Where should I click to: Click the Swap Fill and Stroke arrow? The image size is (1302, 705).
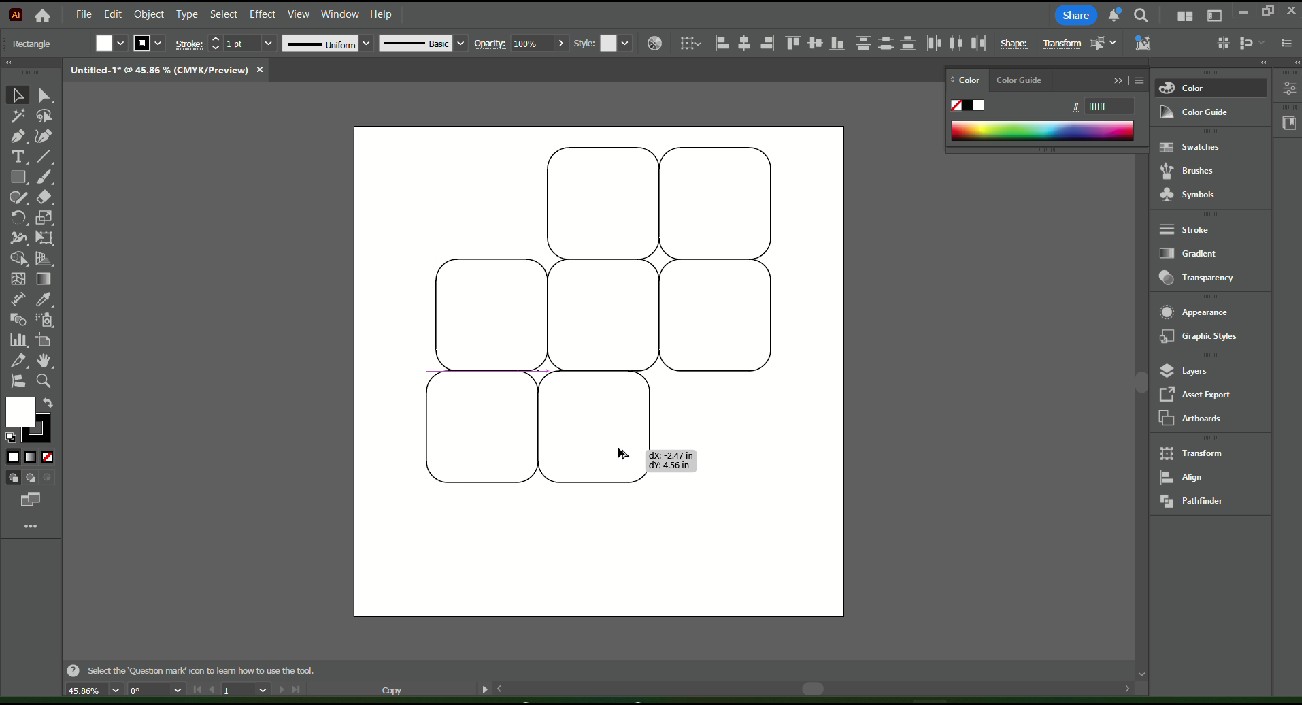click(x=47, y=403)
